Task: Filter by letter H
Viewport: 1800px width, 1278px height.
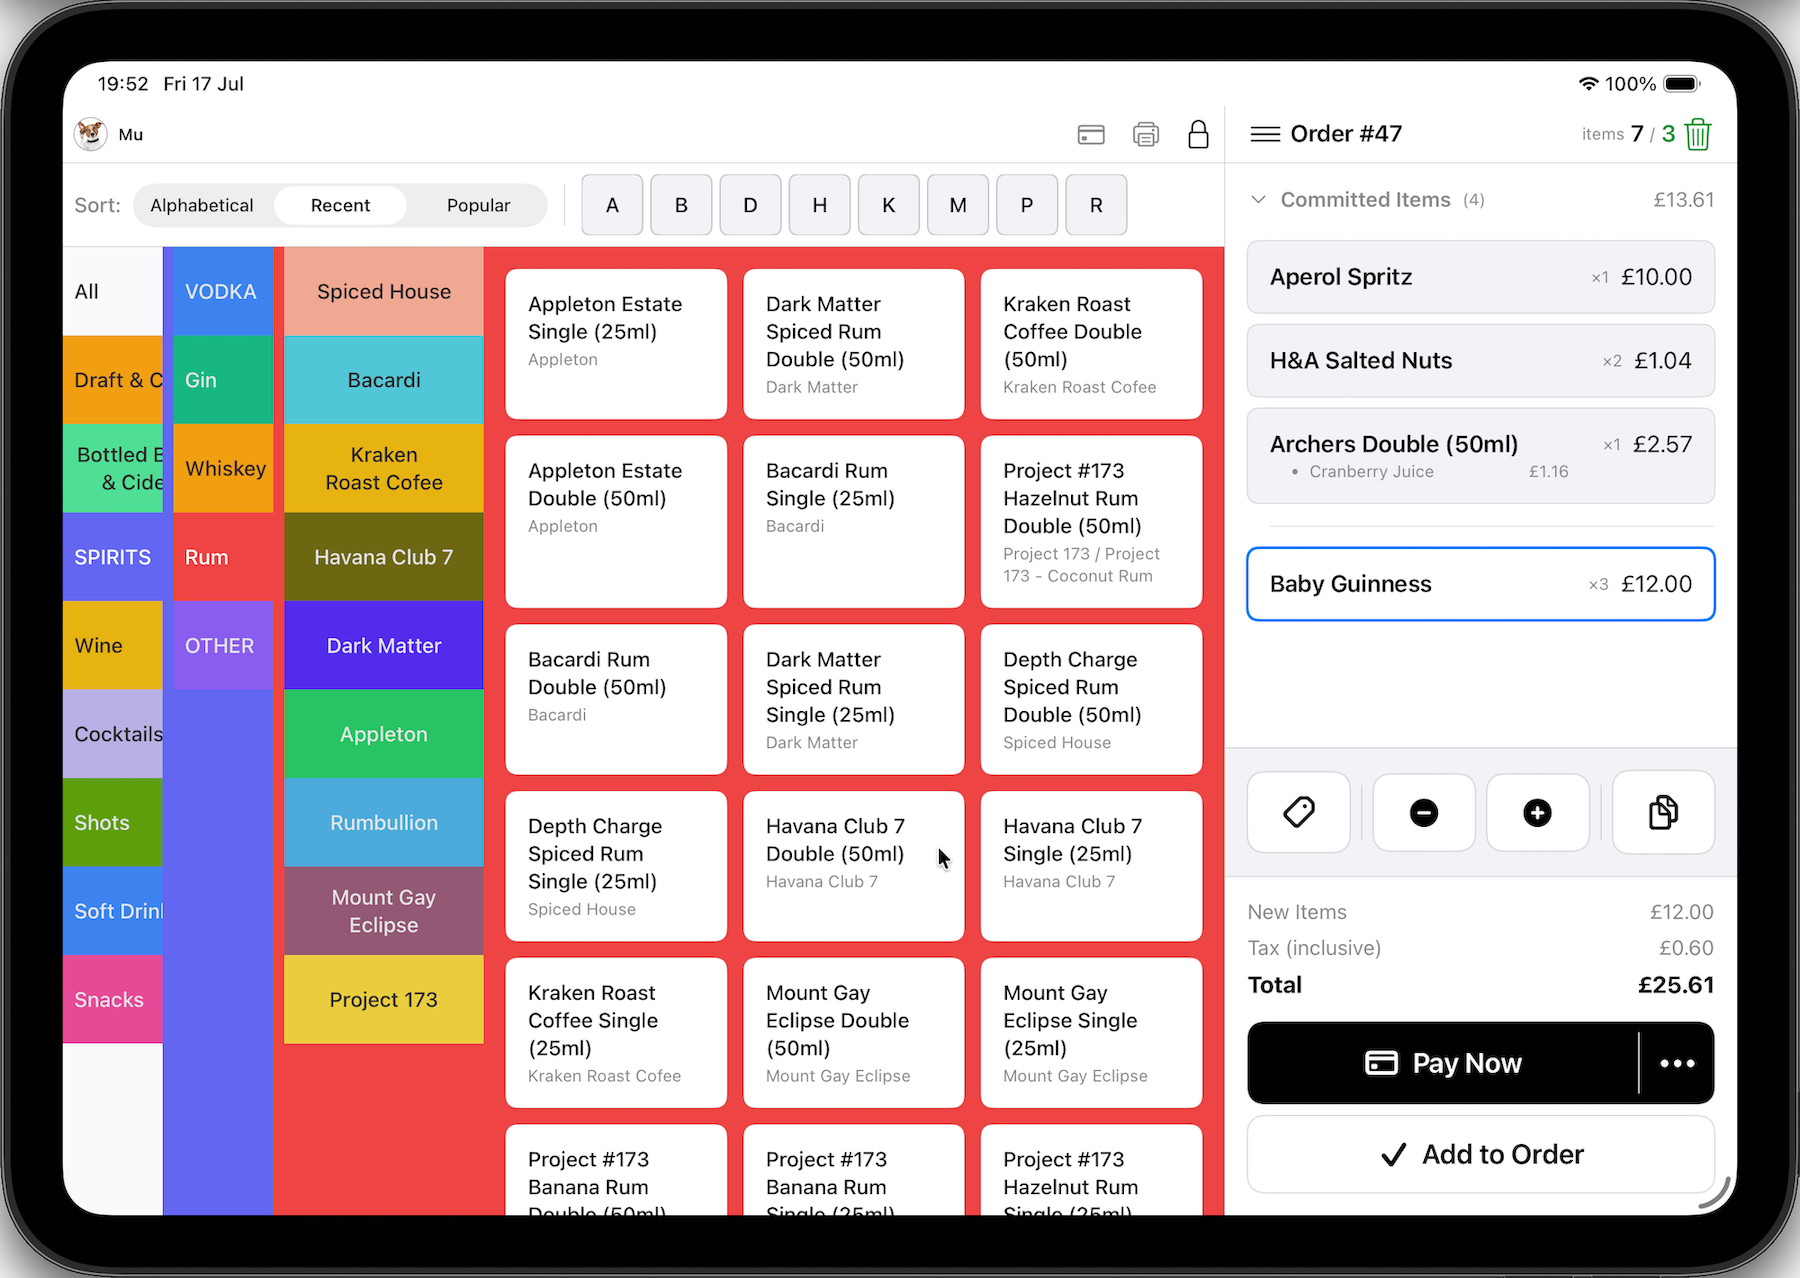Action: pos(819,205)
